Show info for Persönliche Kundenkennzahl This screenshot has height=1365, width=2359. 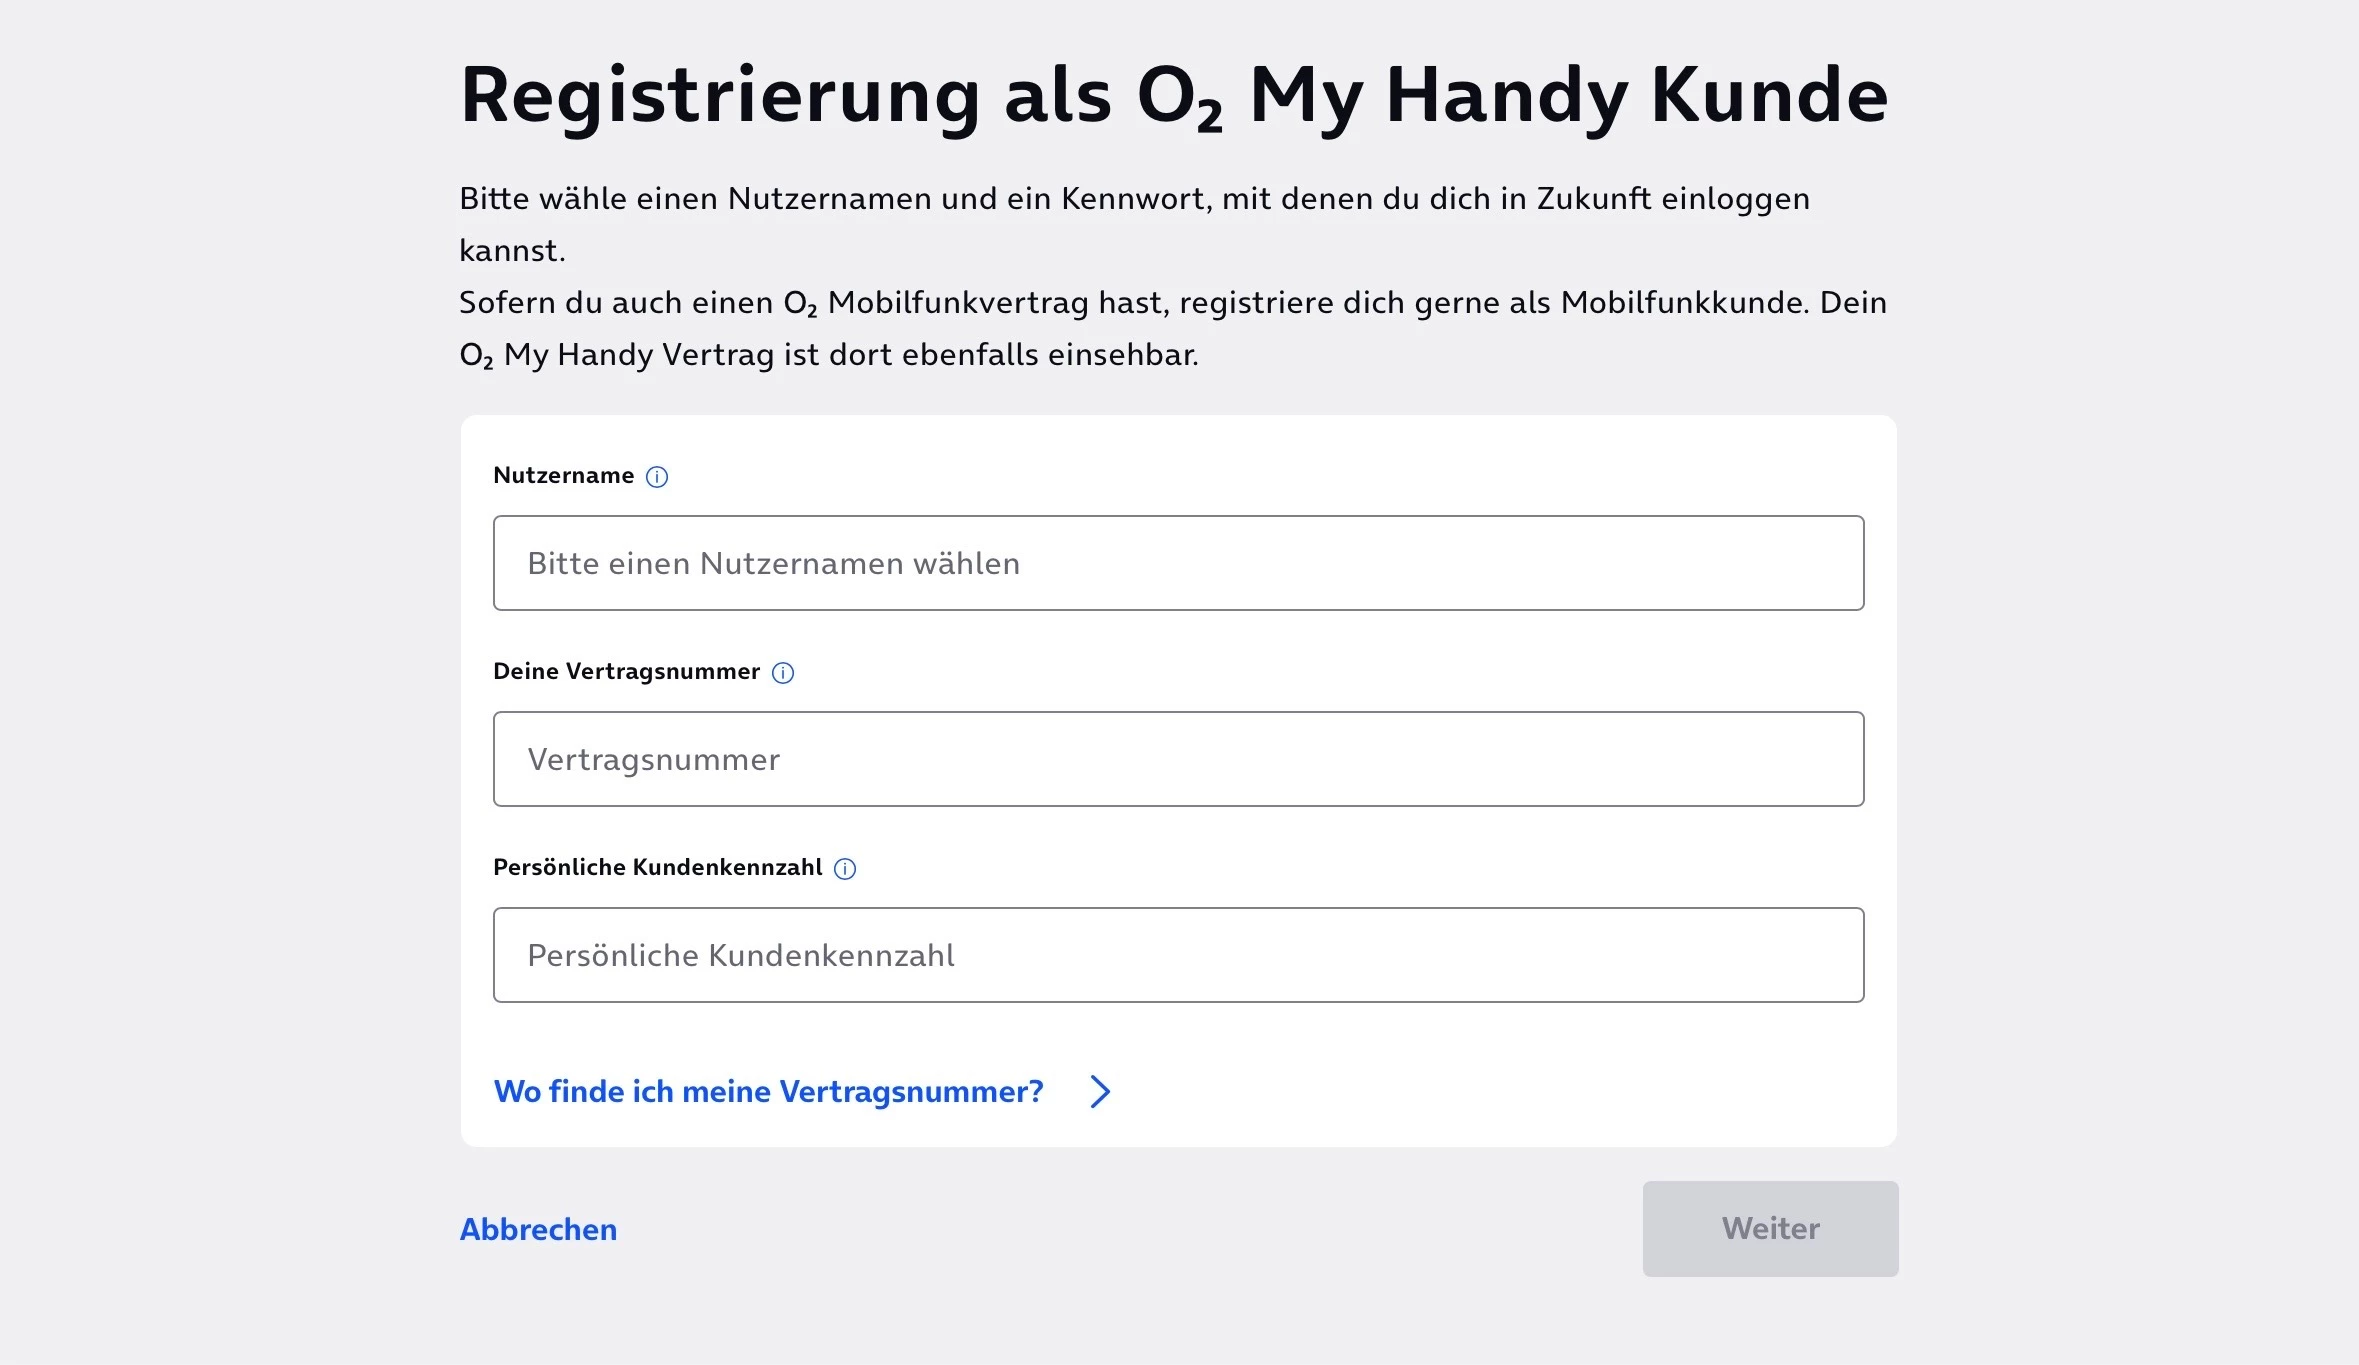(845, 869)
